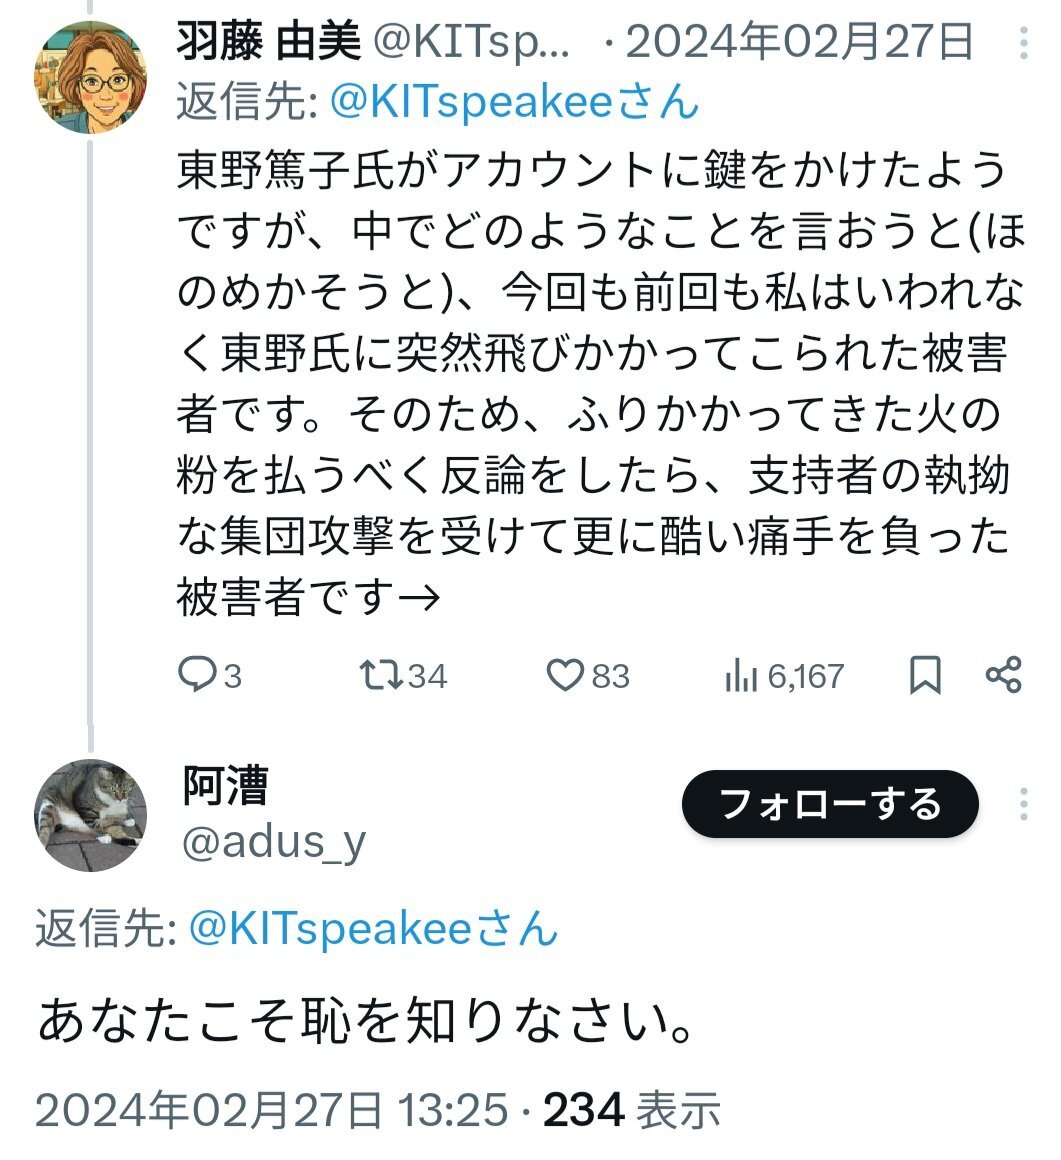The image size is (1061, 1160).
Task: Open @KITspeakeeさん link in the top tweet
Action: 514,101
